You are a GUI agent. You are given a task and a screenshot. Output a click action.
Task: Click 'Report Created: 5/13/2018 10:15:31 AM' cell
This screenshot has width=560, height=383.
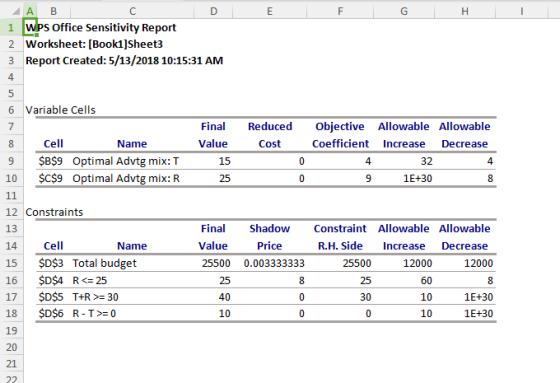tap(124, 60)
